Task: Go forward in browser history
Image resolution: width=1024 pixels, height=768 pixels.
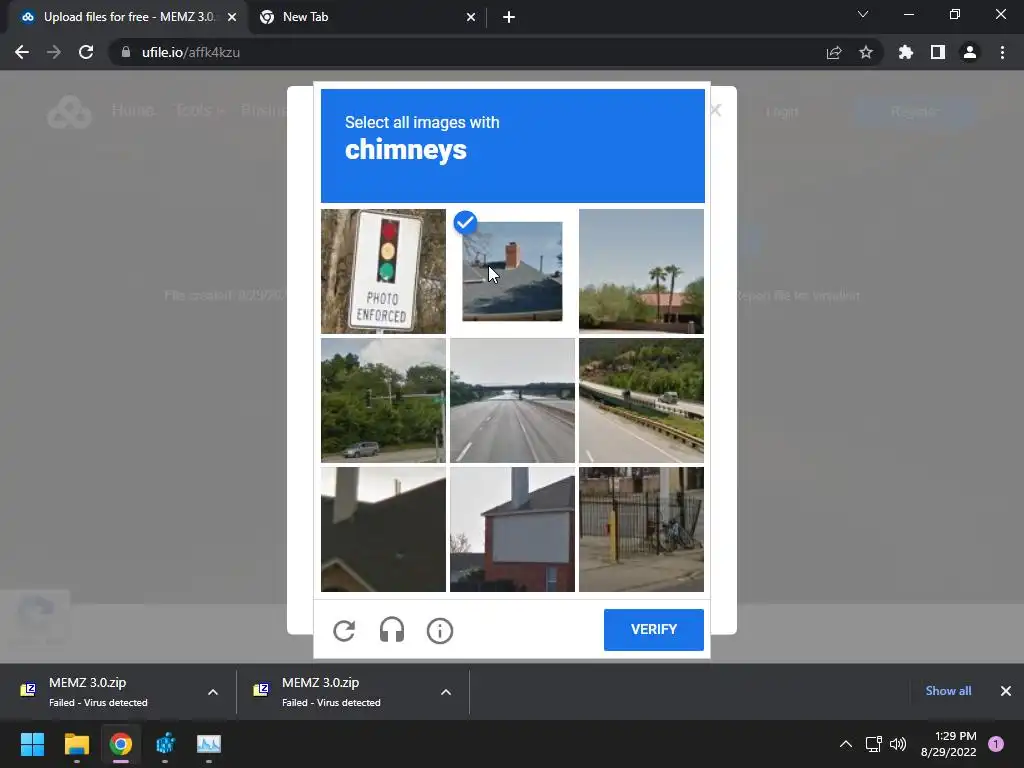Action: (x=54, y=52)
